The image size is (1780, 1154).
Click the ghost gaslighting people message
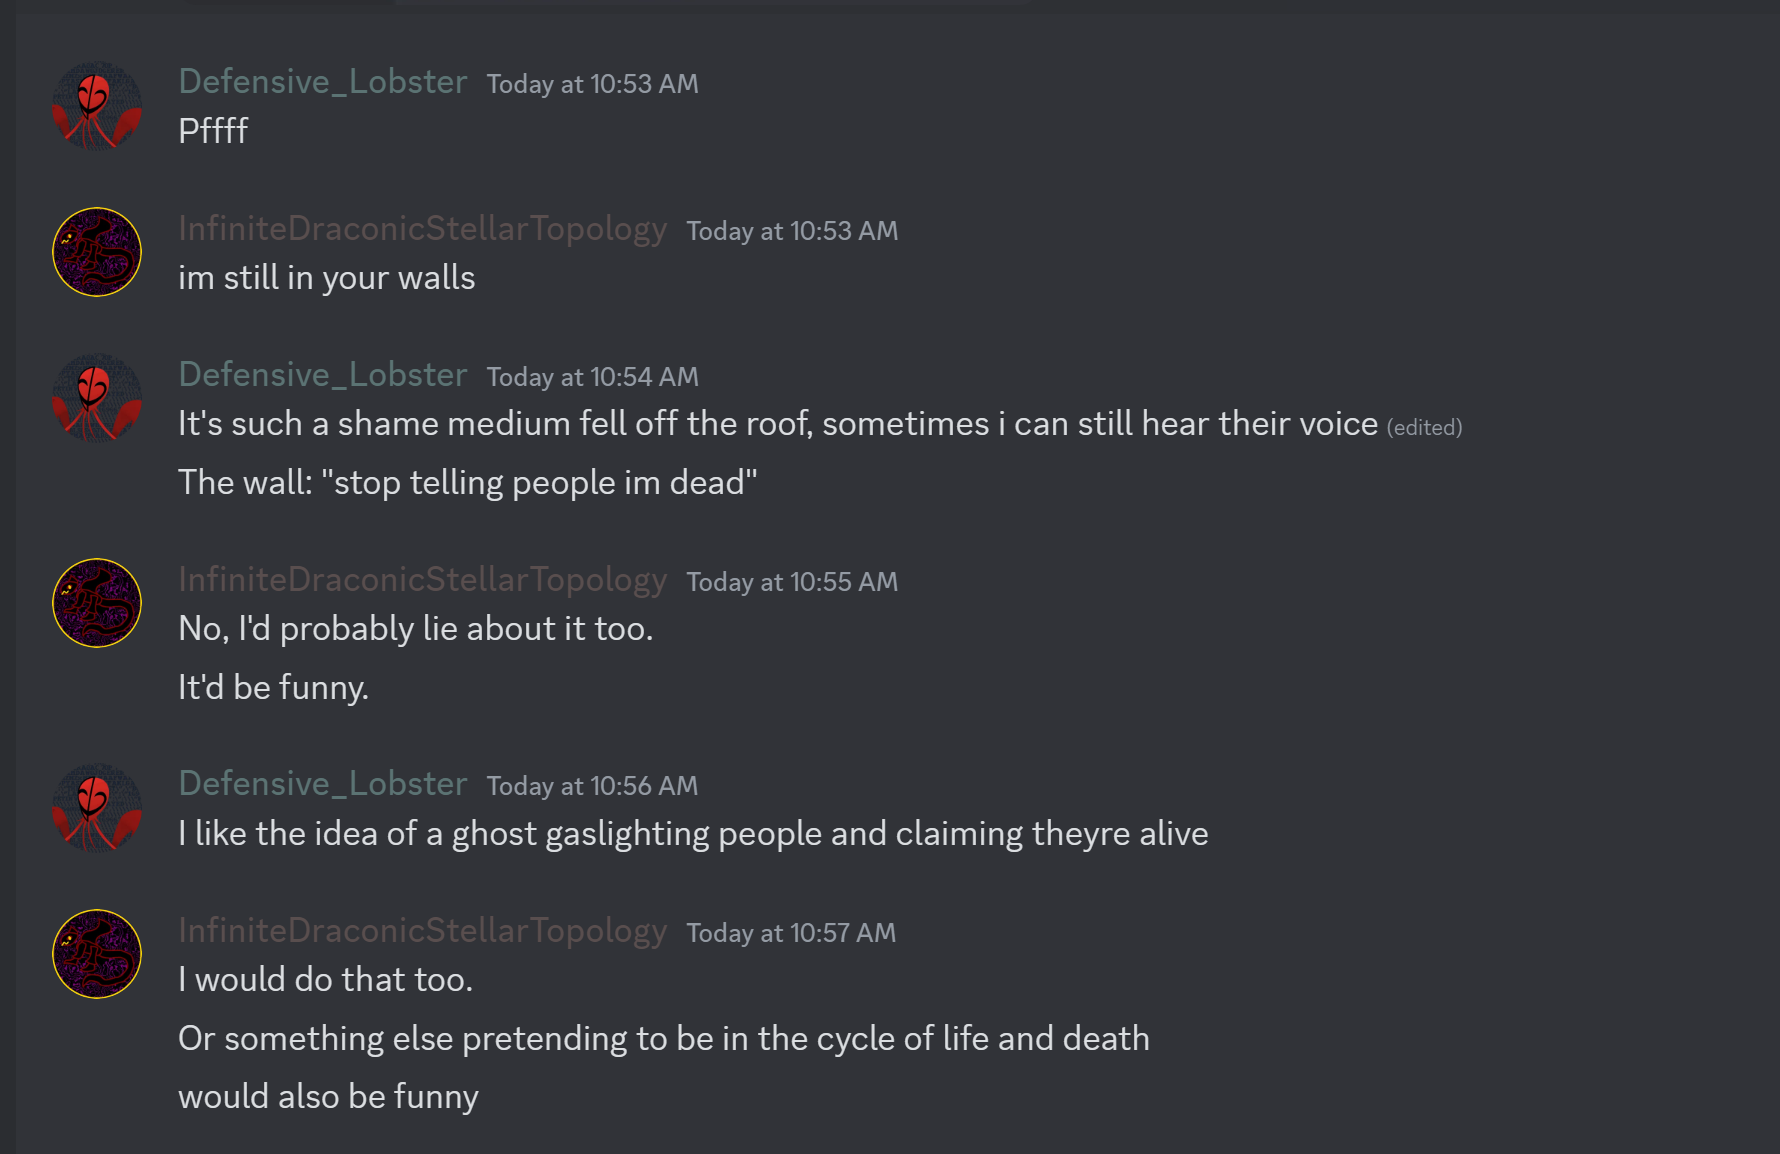[693, 834]
